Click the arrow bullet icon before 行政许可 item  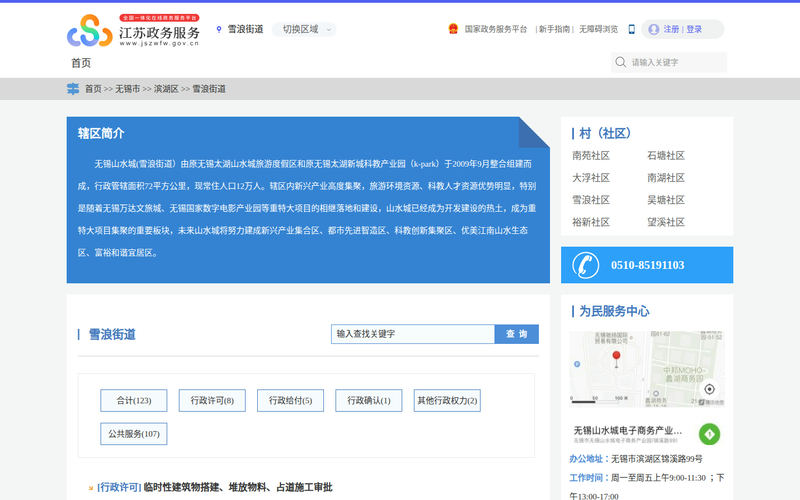tap(91, 488)
